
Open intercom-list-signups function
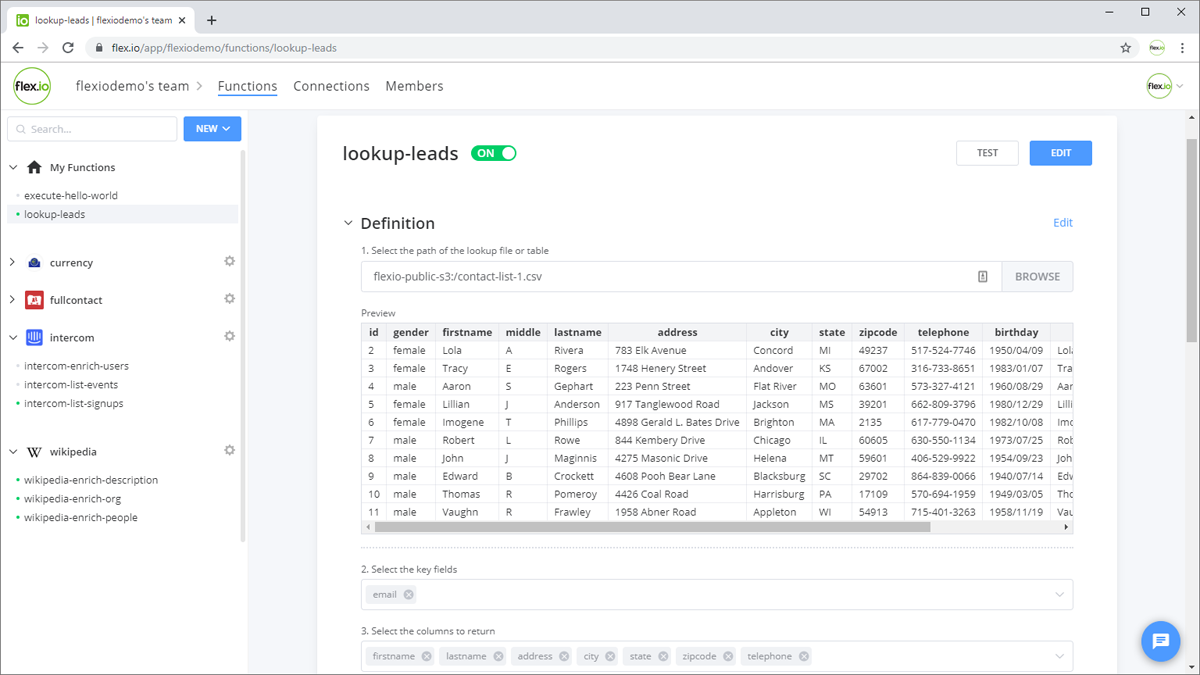tap(74, 404)
